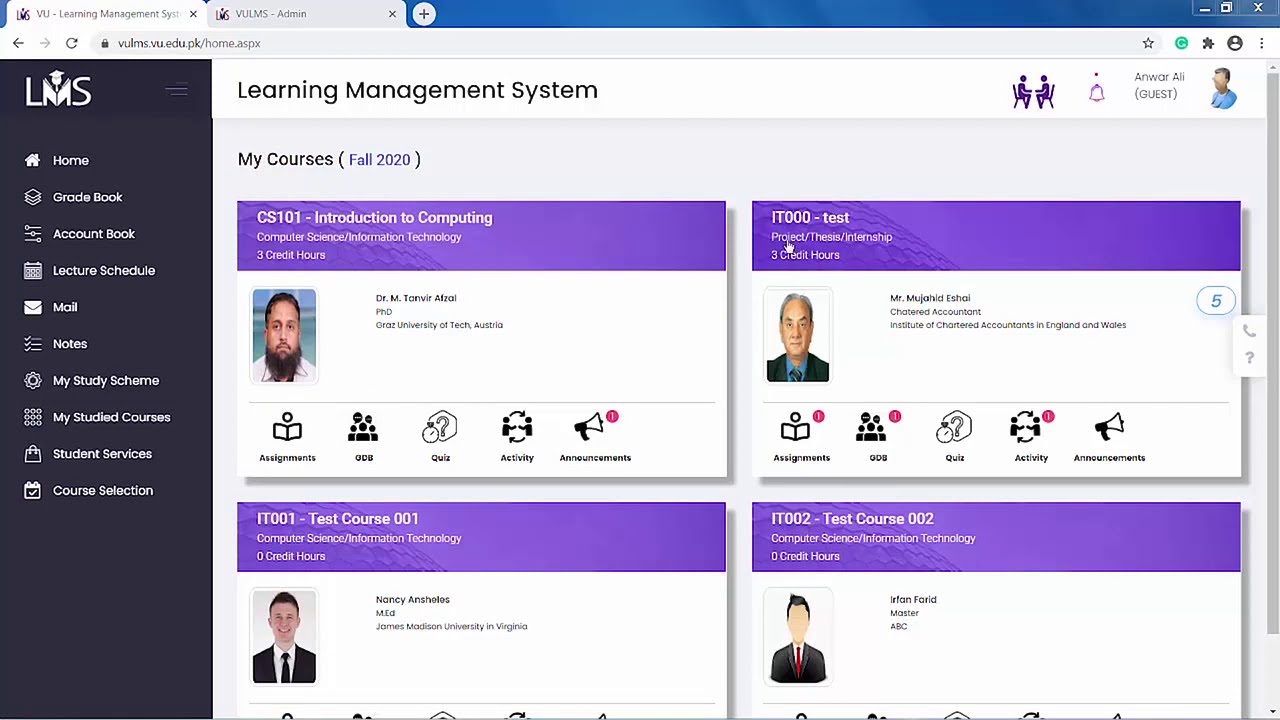Click the Account Book sidebar icon
Image resolution: width=1280 pixels, height=720 pixels.
point(33,234)
